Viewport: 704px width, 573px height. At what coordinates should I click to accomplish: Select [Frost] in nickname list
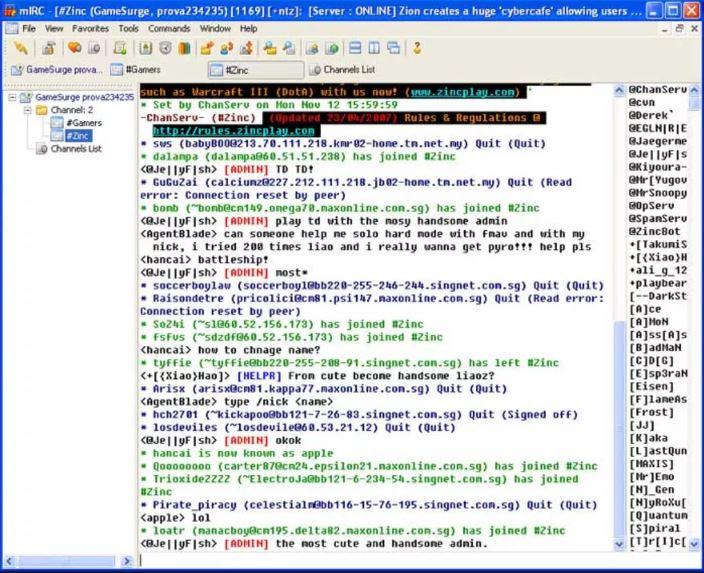pyautogui.click(x=651, y=412)
